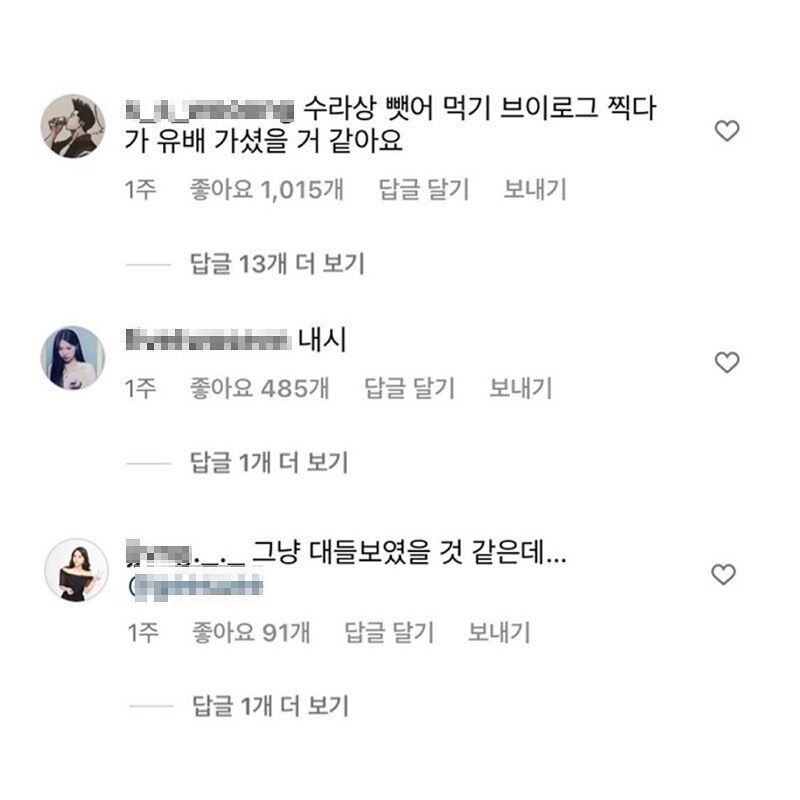Expand '답글 1개 더 보기' under the '내시' comment

point(268,462)
